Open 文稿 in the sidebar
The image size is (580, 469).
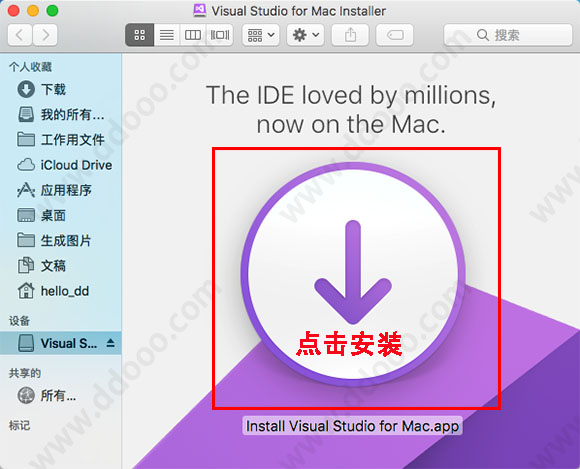tap(61, 266)
